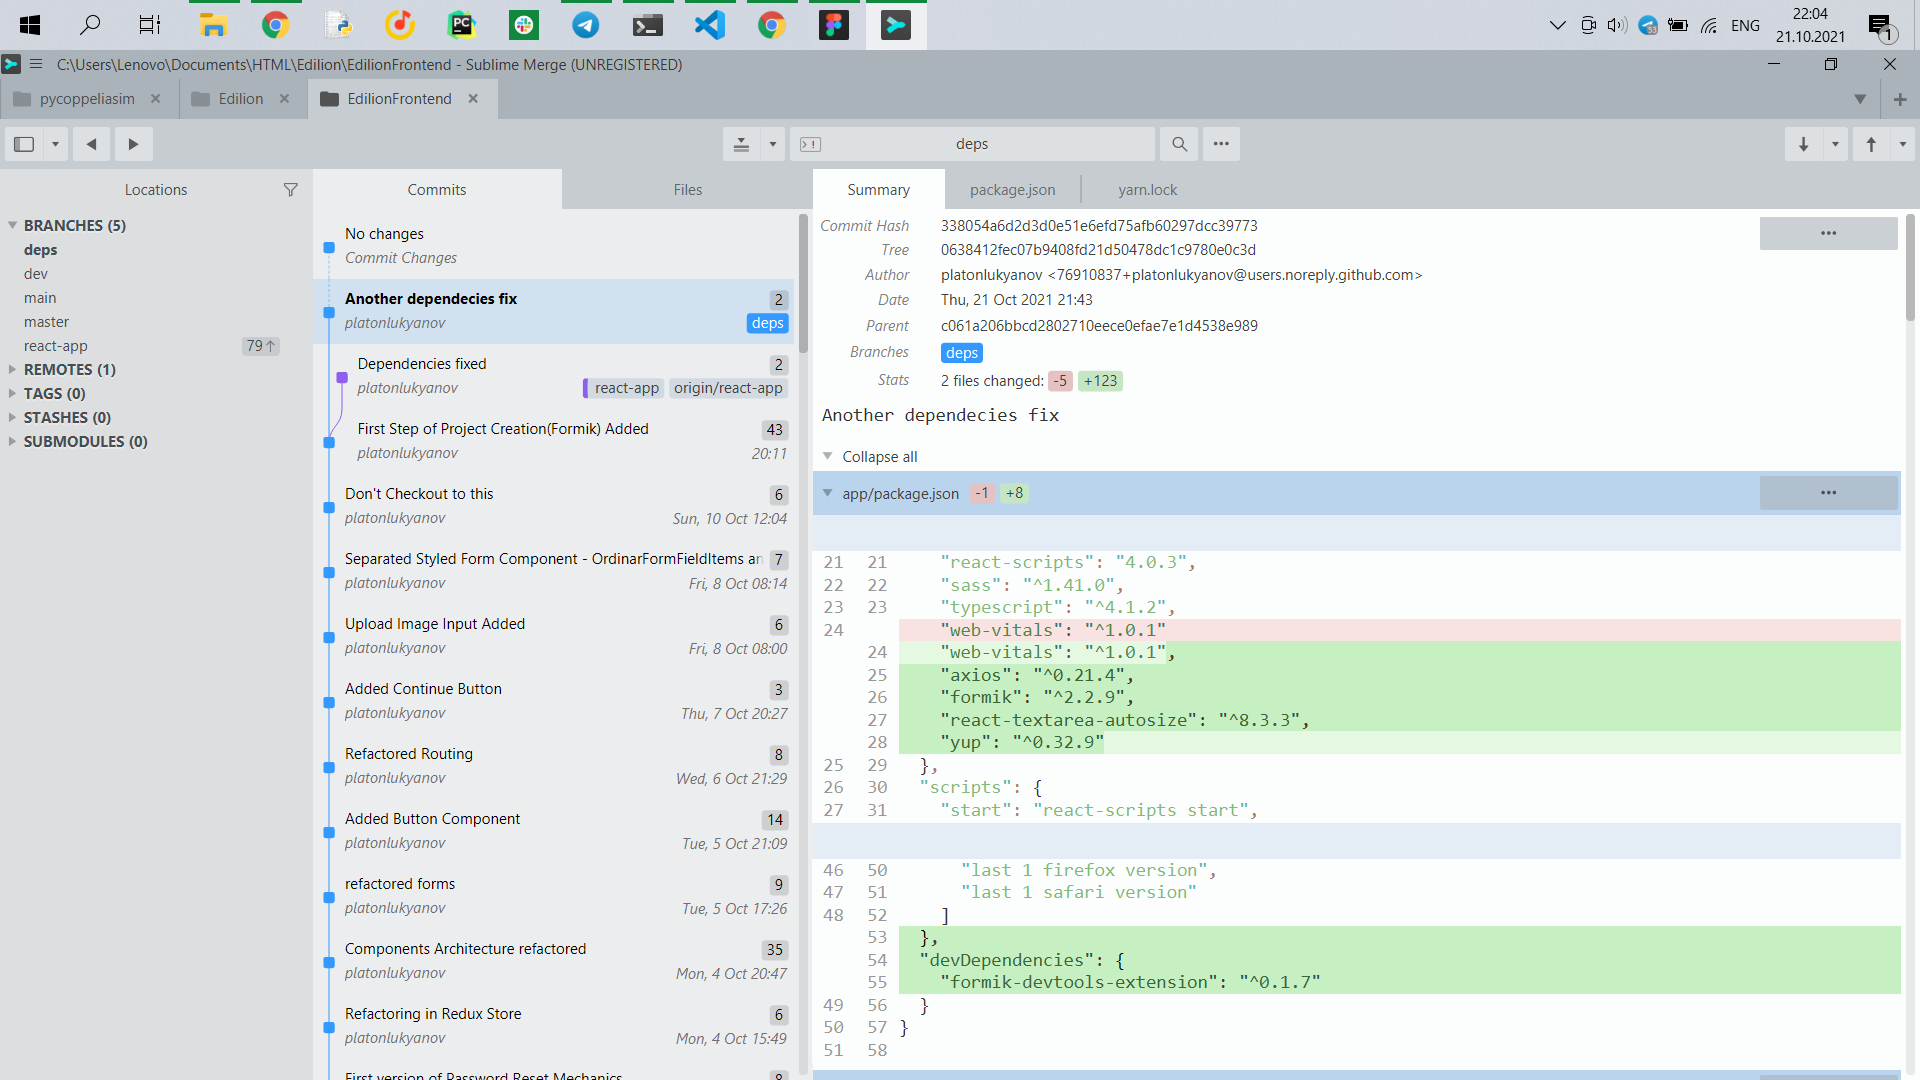The height and width of the screenshot is (1080, 1920).
Task: Close the pycoppeliasim tab
Action: click(x=155, y=98)
